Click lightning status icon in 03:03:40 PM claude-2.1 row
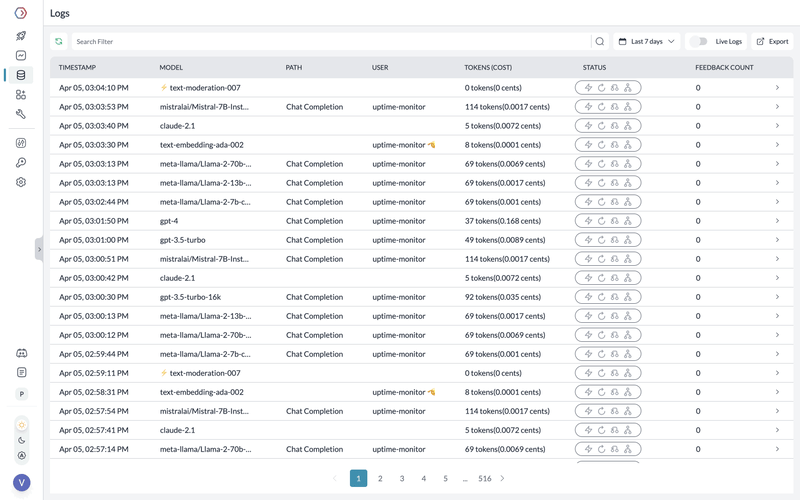800x500 pixels. pyautogui.click(x=588, y=126)
